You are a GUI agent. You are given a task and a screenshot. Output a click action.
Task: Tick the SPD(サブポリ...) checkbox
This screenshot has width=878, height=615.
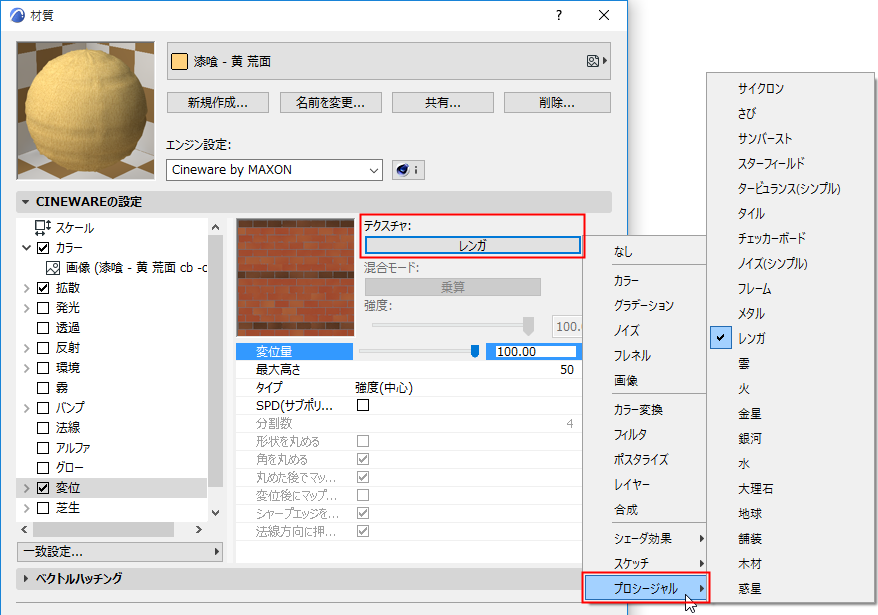coord(363,405)
